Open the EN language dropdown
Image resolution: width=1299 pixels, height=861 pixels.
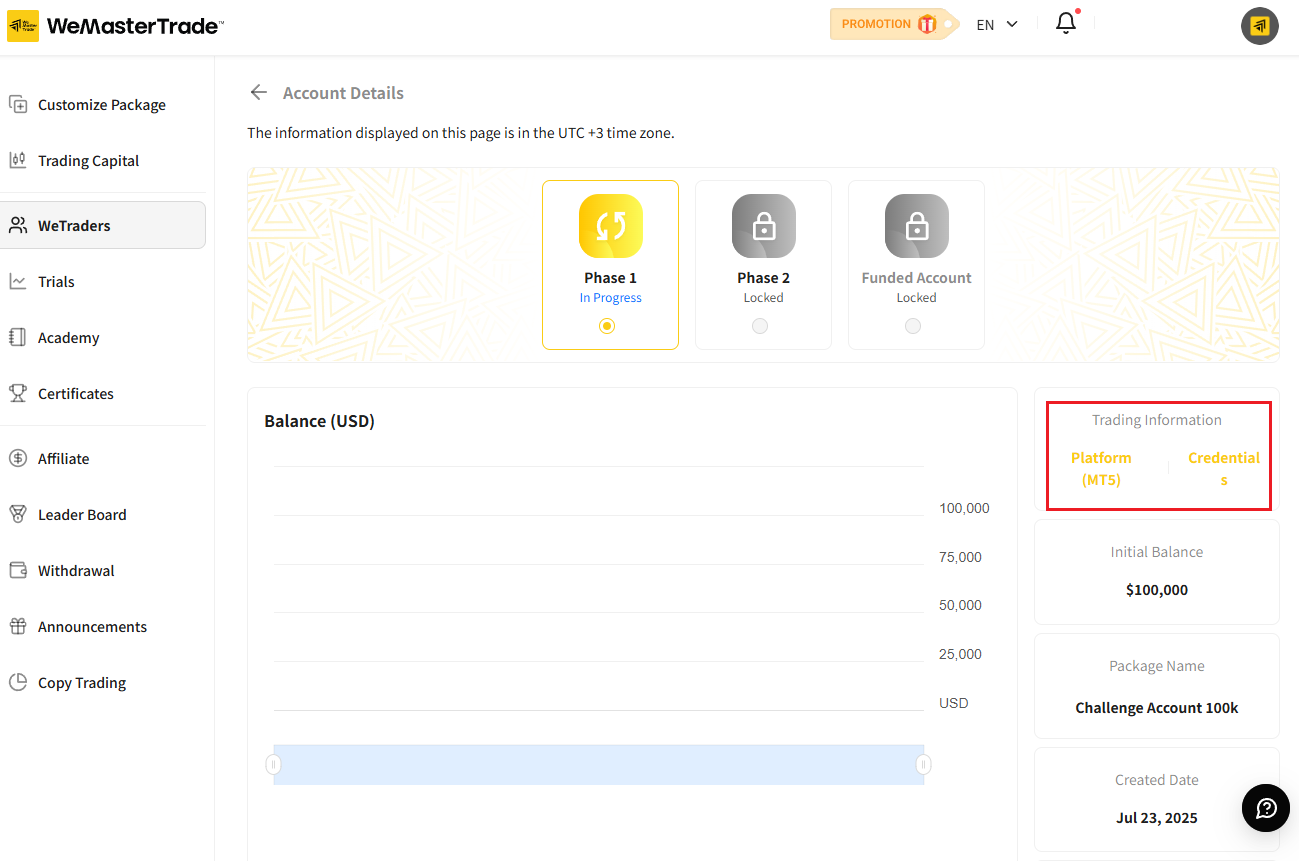(997, 24)
